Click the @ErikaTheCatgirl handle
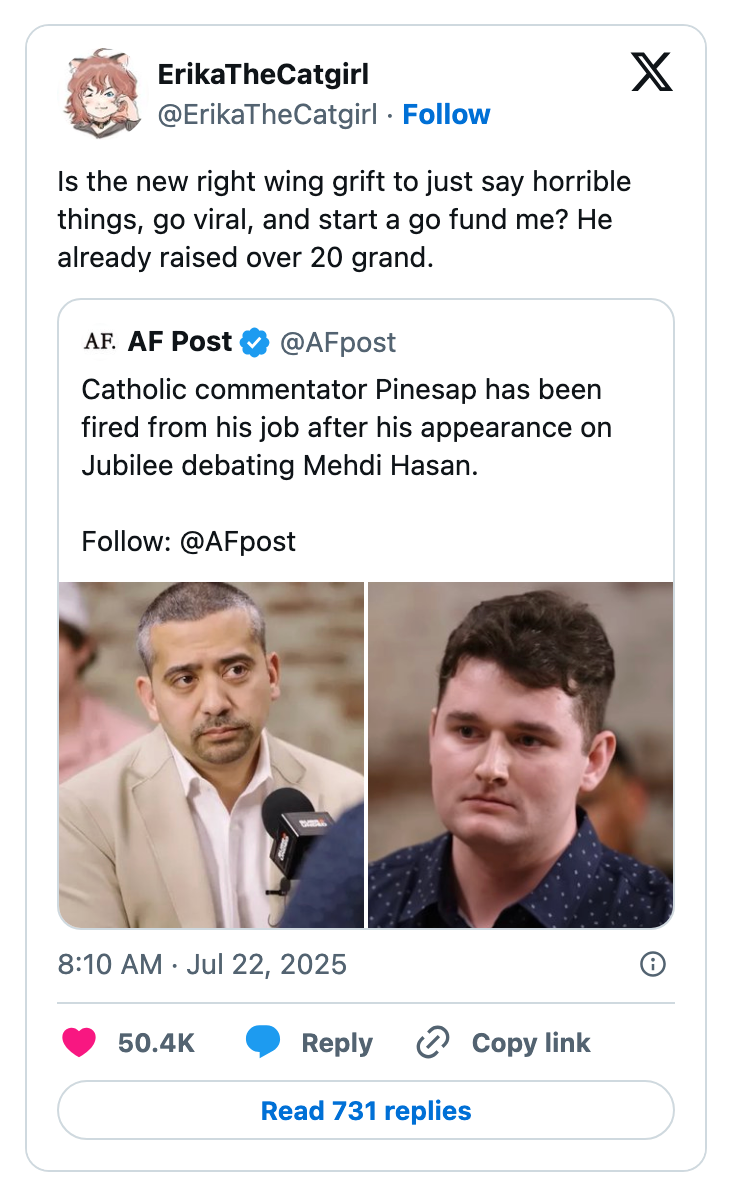This screenshot has width=734, height=1190. [267, 115]
